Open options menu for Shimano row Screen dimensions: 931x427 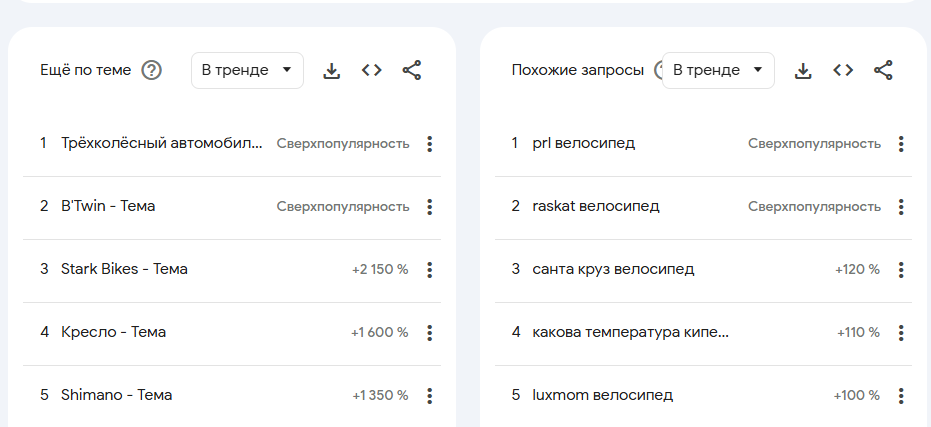429,396
